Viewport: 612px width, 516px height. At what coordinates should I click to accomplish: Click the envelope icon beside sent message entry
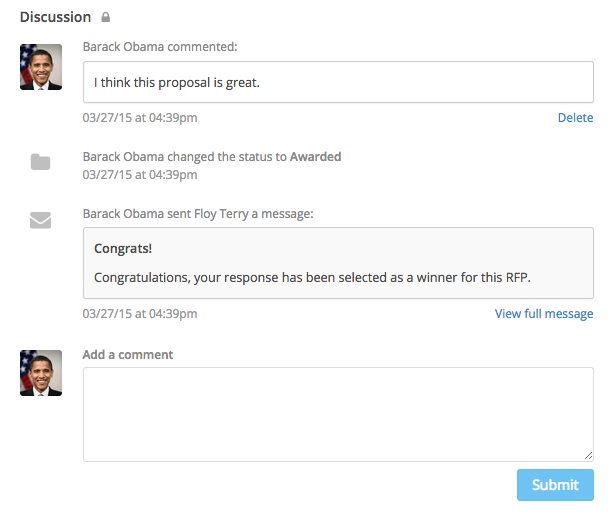[41, 220]
